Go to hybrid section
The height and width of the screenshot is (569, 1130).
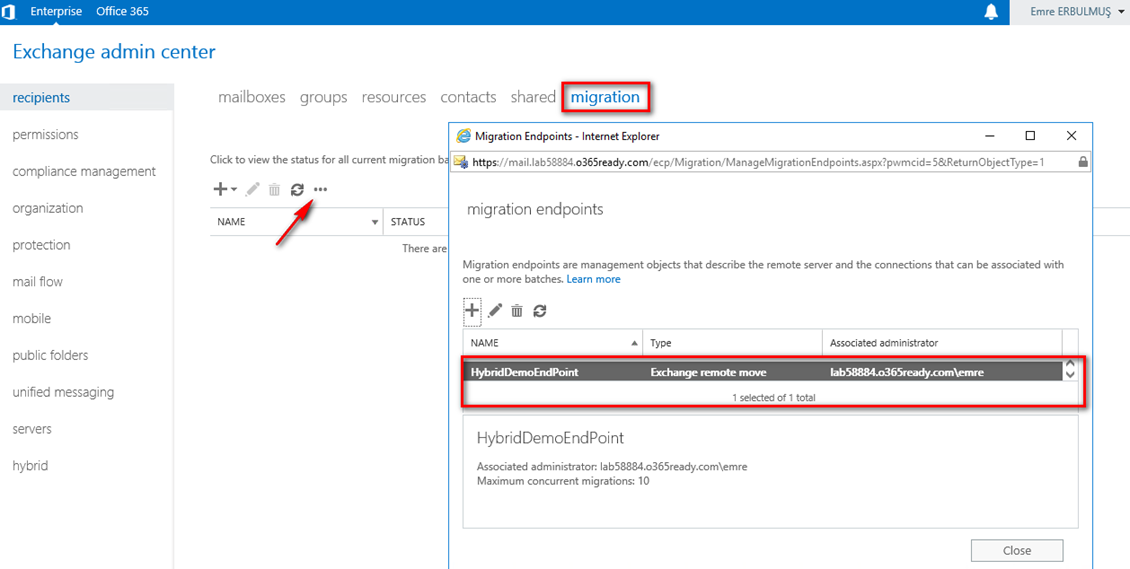(x=30, y=465)
